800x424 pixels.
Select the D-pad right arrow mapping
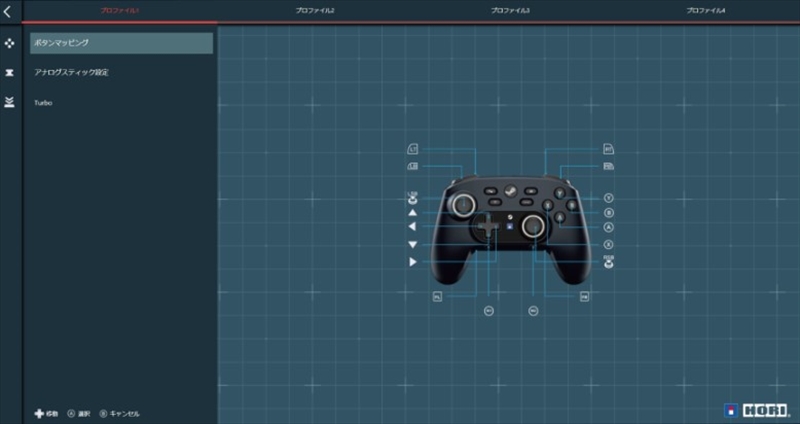(x=413, y=262)
